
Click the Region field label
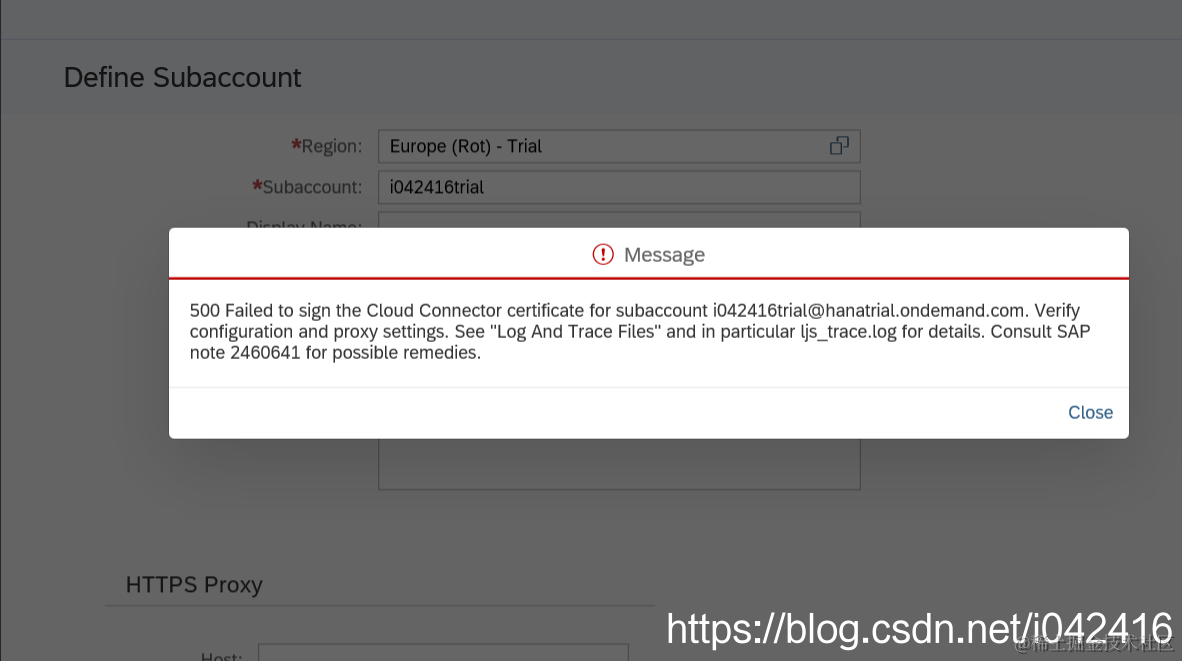click(x=326, y=146)
